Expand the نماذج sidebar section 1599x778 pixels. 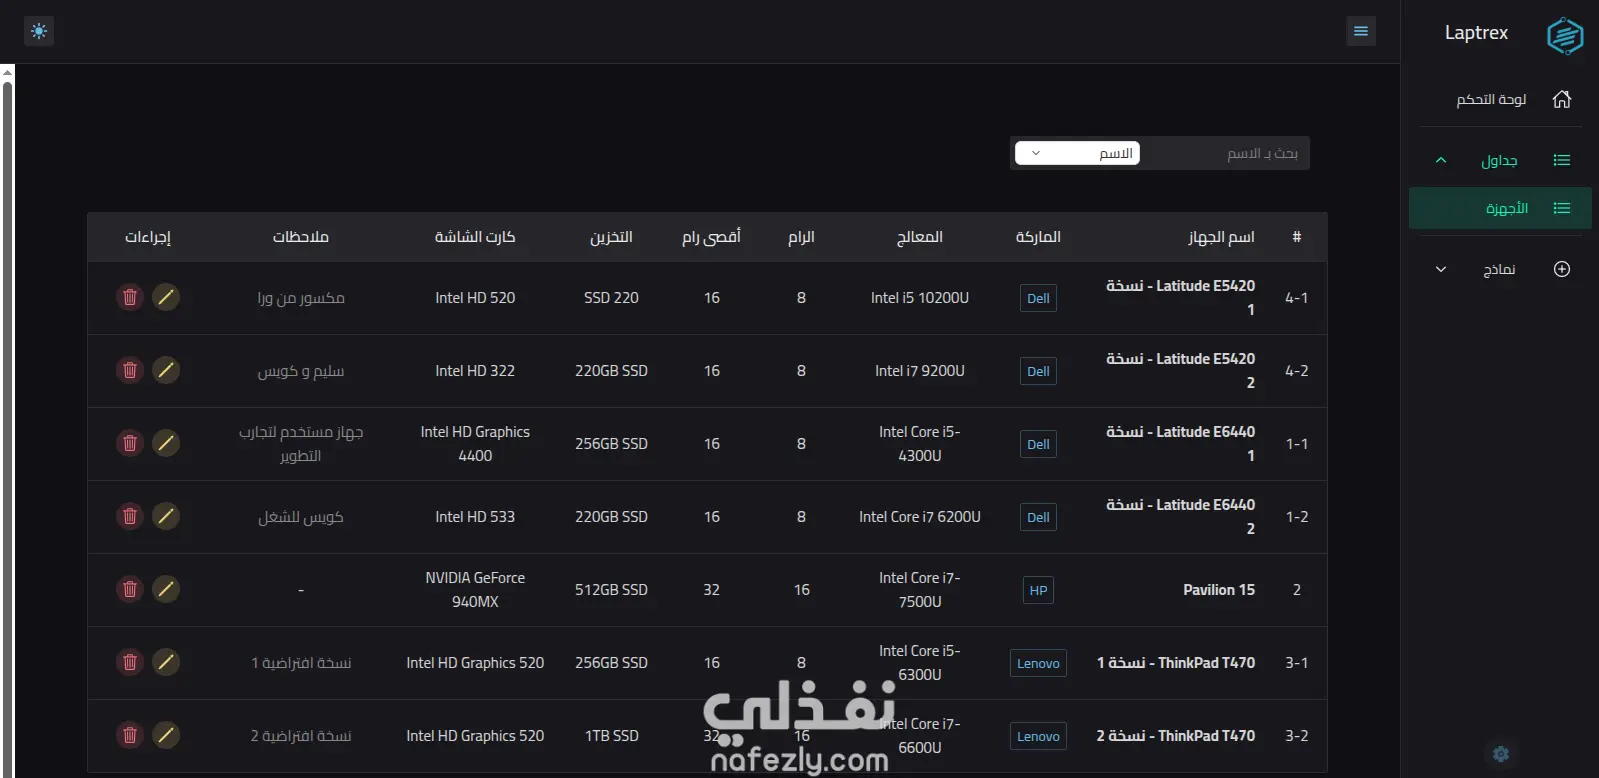coord(1500,269)
